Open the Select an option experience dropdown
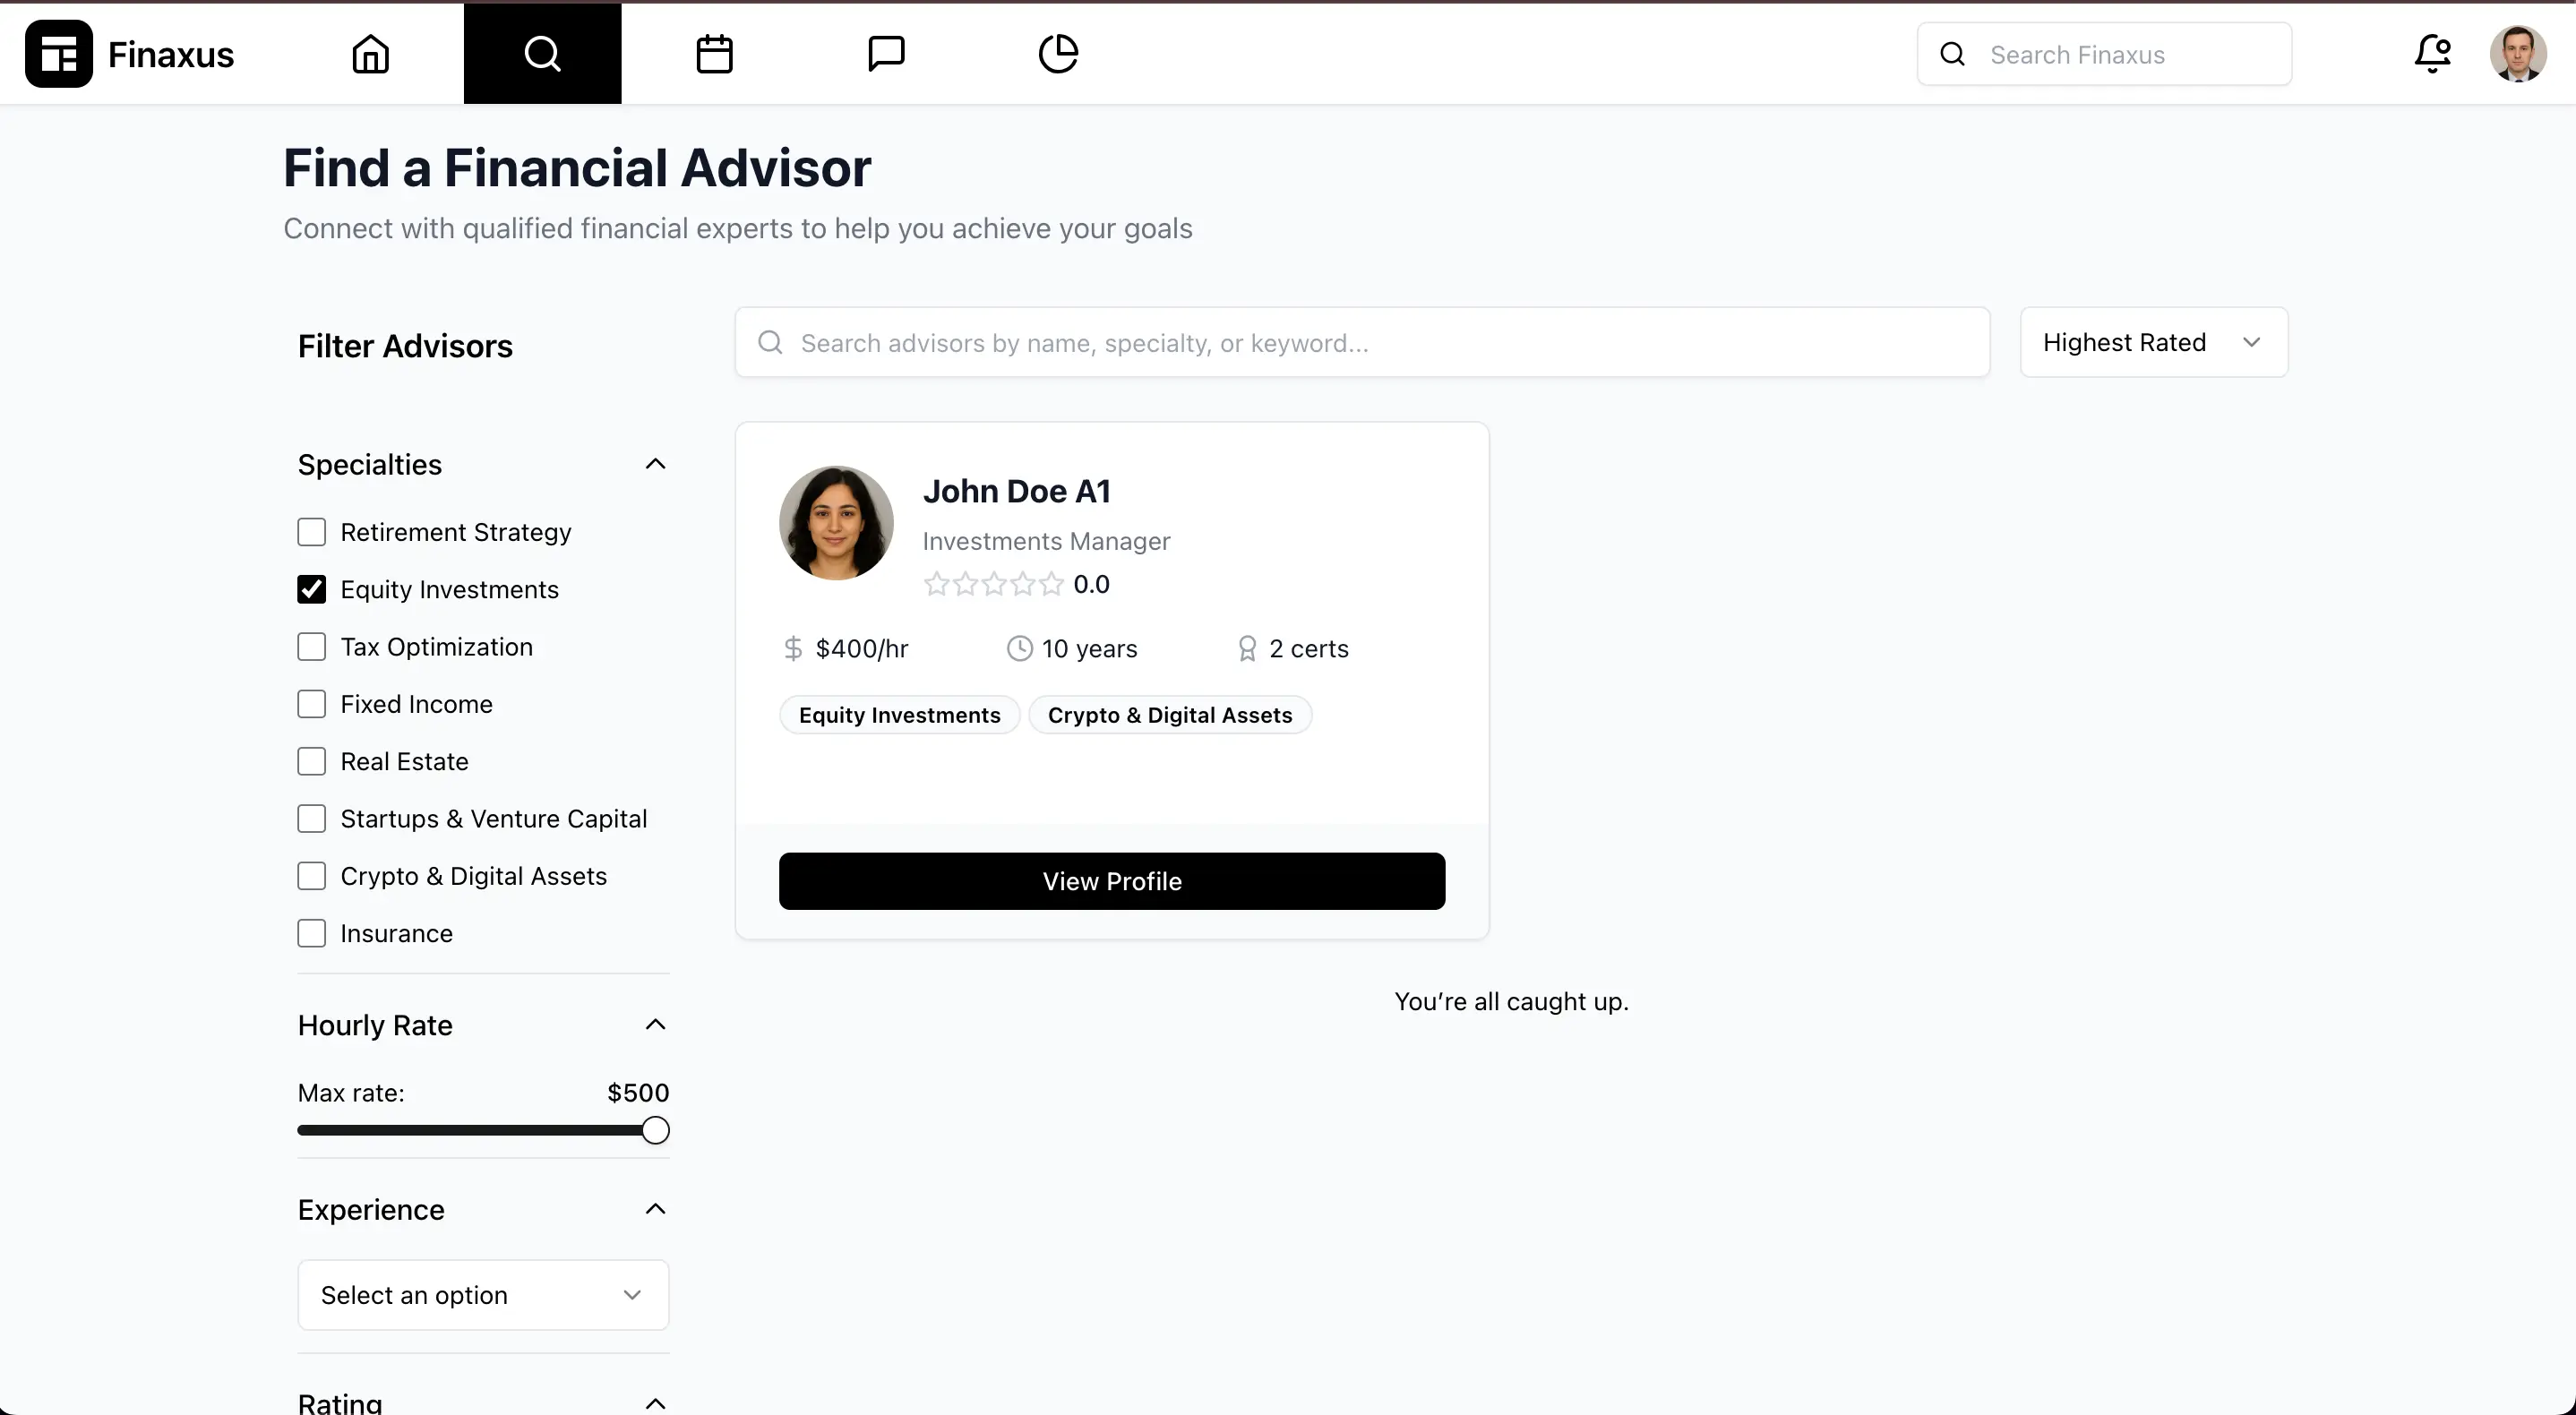 pyautogui.click(x=482, y=1294)
